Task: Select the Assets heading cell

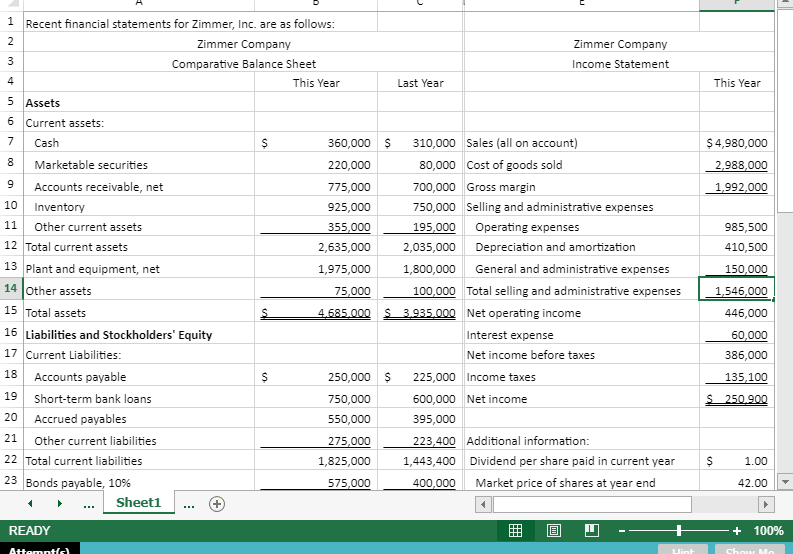Action: [x=139, y=102]
